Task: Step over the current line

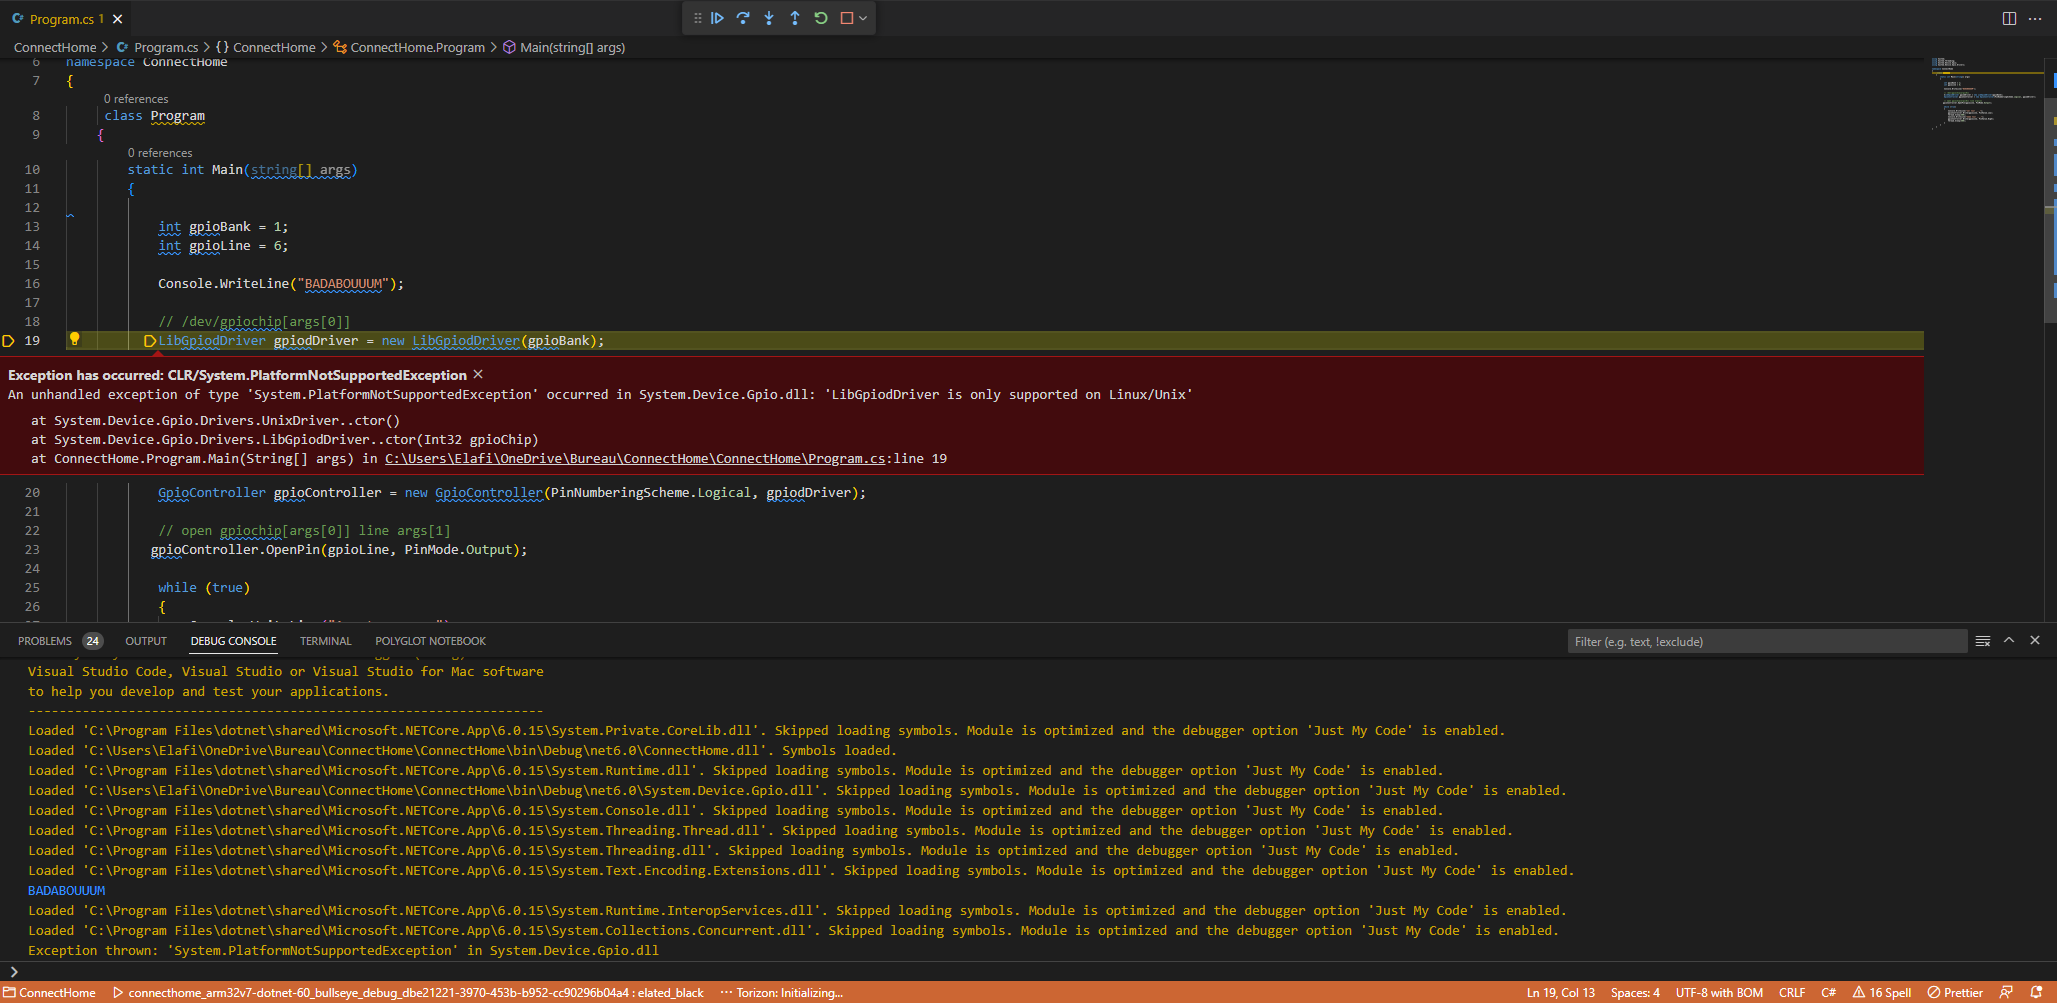Action: 743,18
